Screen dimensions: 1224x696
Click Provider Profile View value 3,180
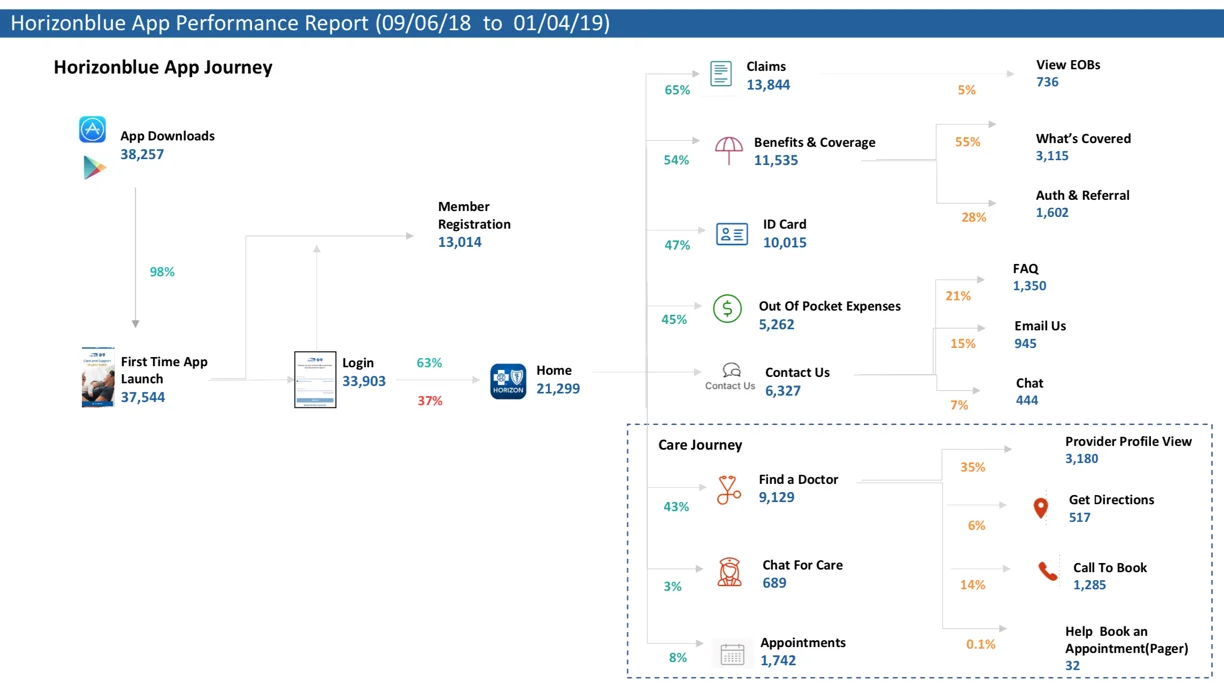(1081, 459)
